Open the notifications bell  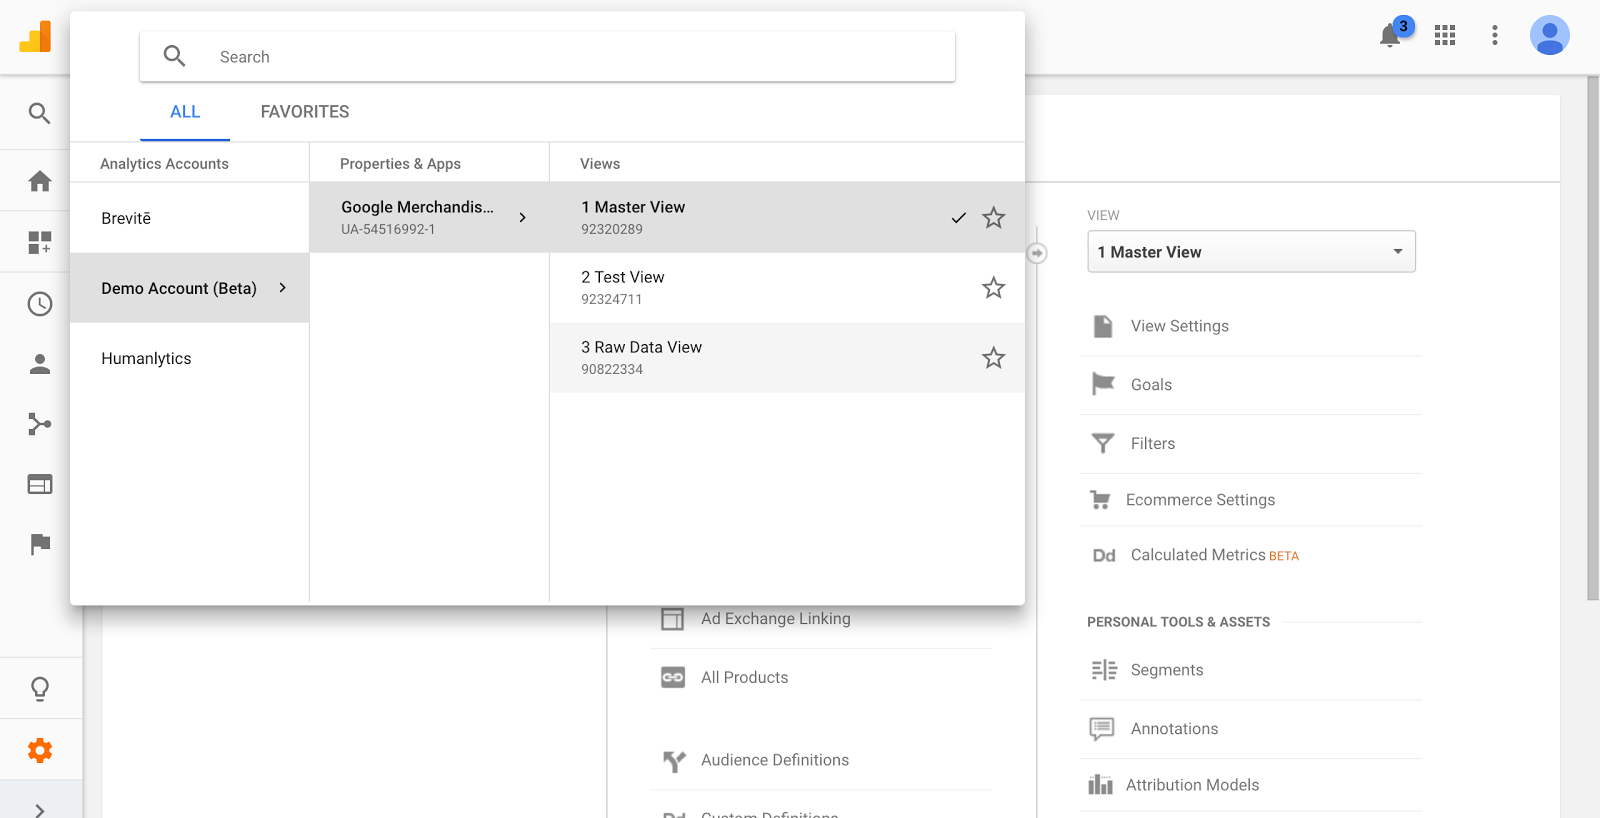1390,36
